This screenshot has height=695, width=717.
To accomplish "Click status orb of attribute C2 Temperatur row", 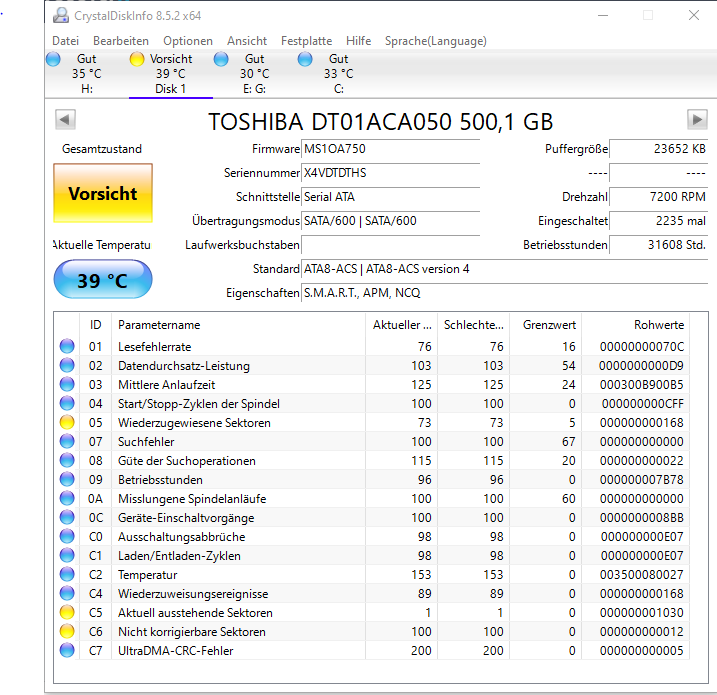I will click(67, 574).
